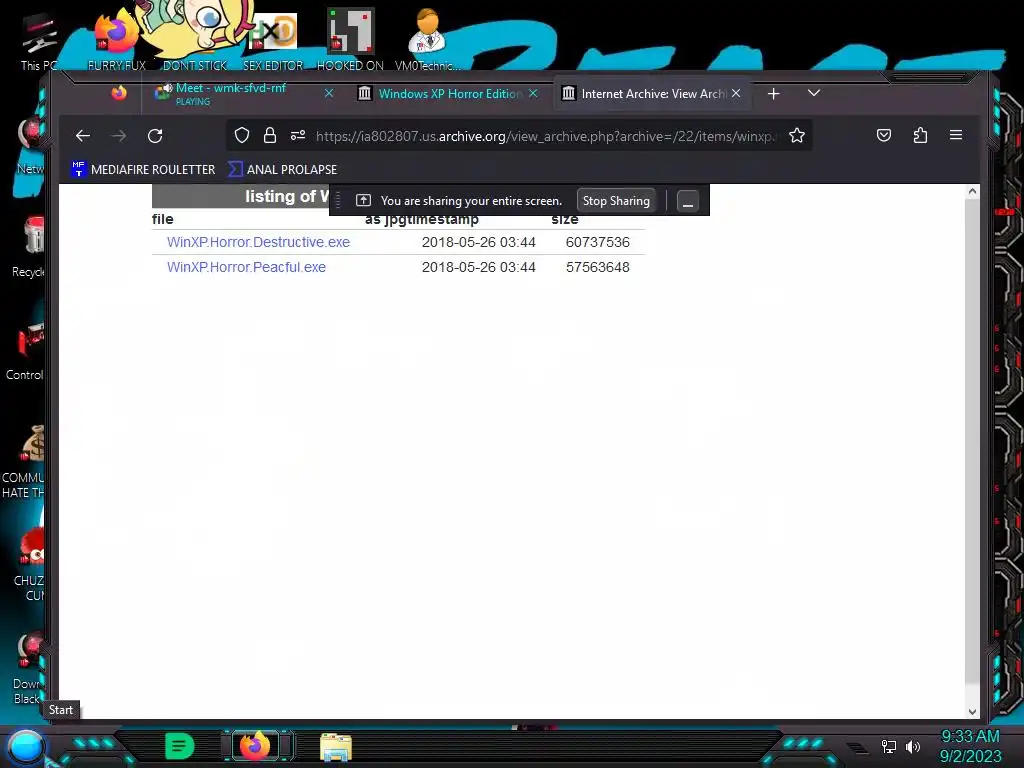The image size is (1024, 768).
Task: Click the file column header
Action: [163, 219]
